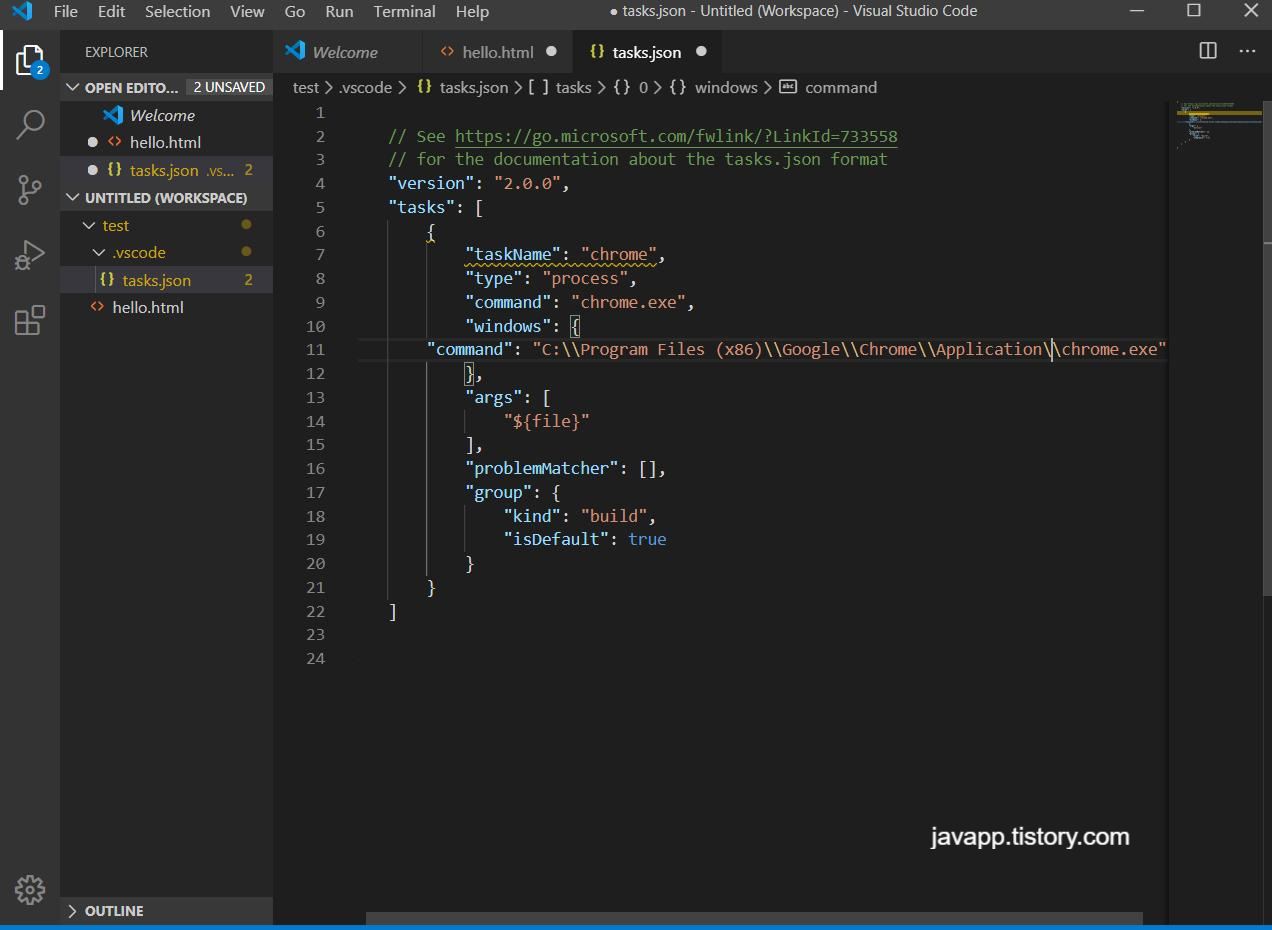Click the Split Editor Right icon

(x=1208, y=51)
